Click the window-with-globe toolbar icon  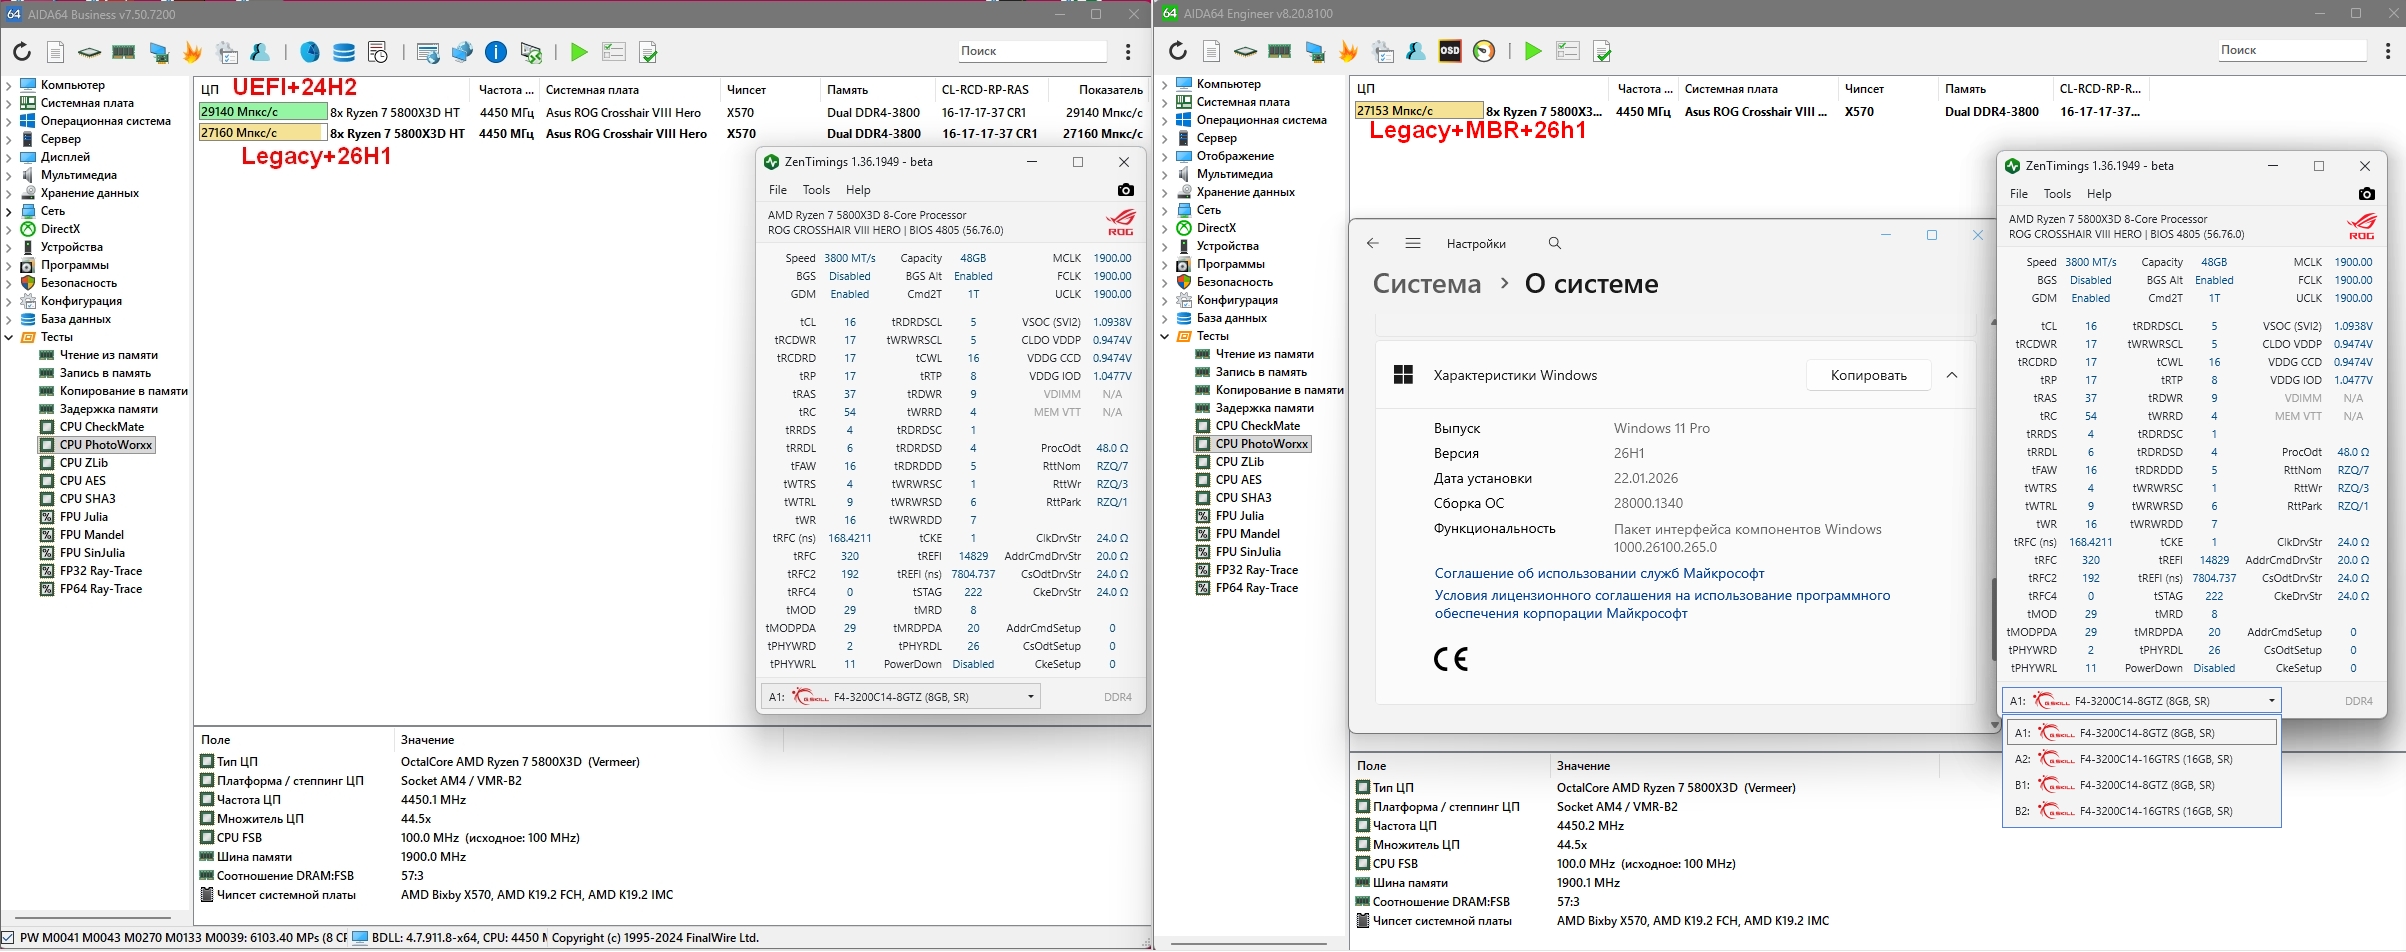point(427,52)
